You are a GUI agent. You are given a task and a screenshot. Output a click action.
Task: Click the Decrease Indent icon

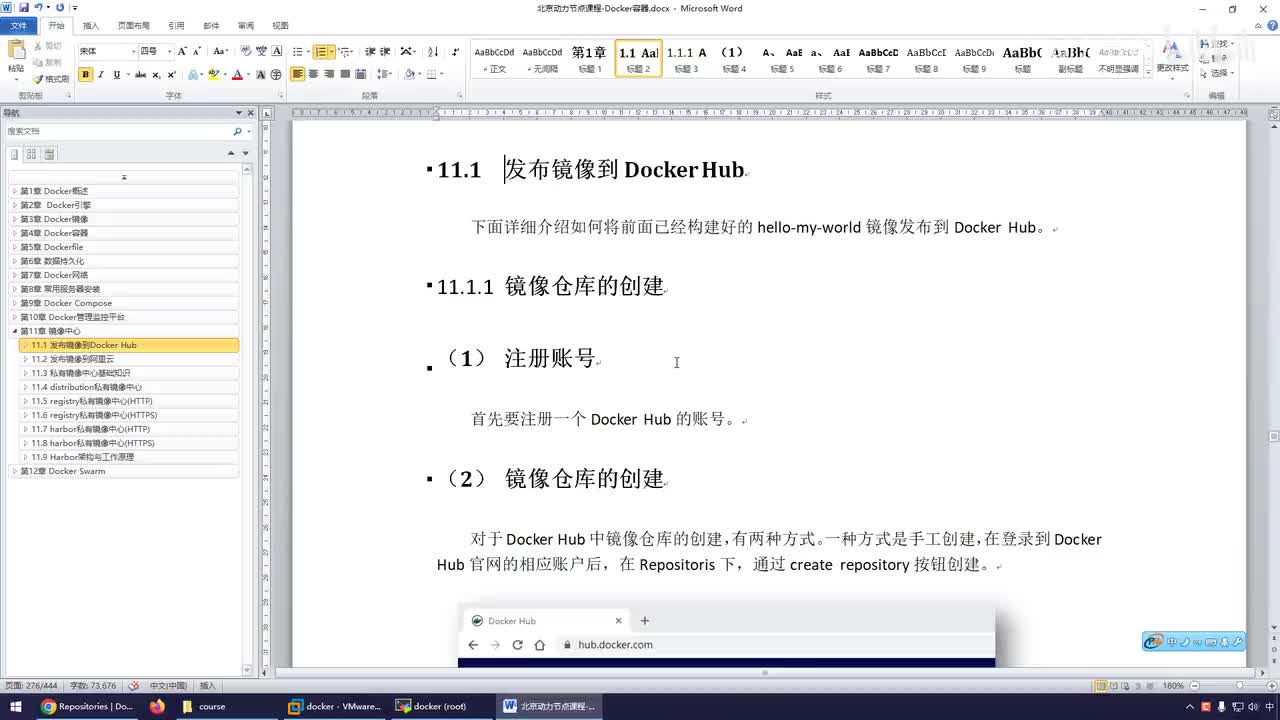click(370, 51)
